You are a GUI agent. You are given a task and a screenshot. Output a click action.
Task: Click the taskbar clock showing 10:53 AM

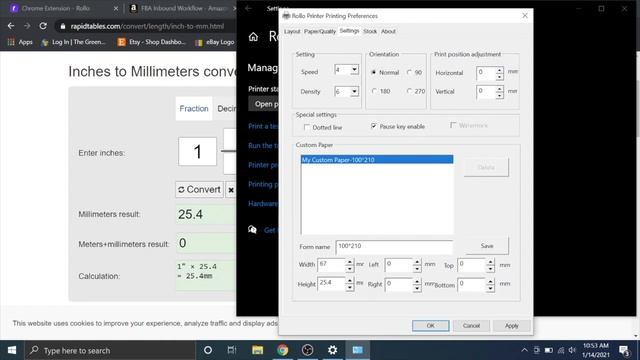[x=596, y=350]
